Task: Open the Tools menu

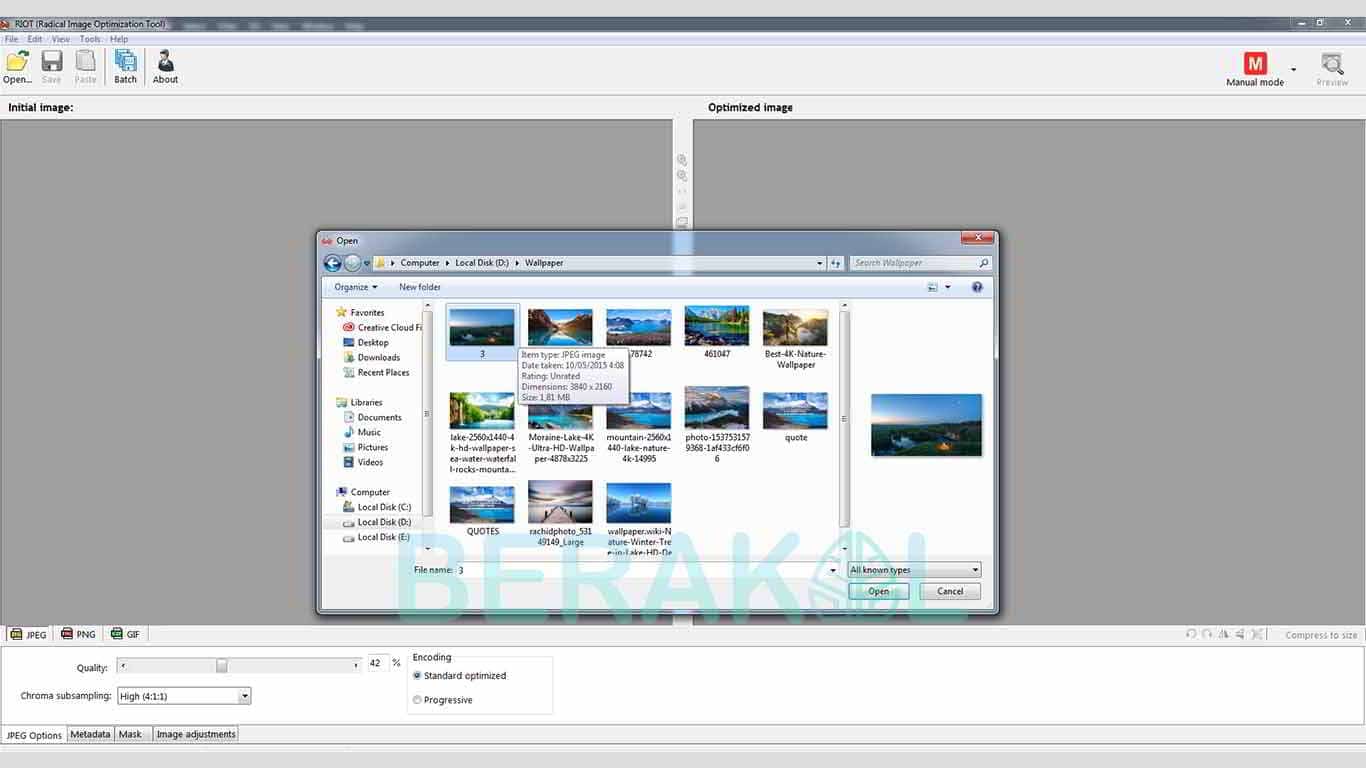Action: tap(90, 39)
